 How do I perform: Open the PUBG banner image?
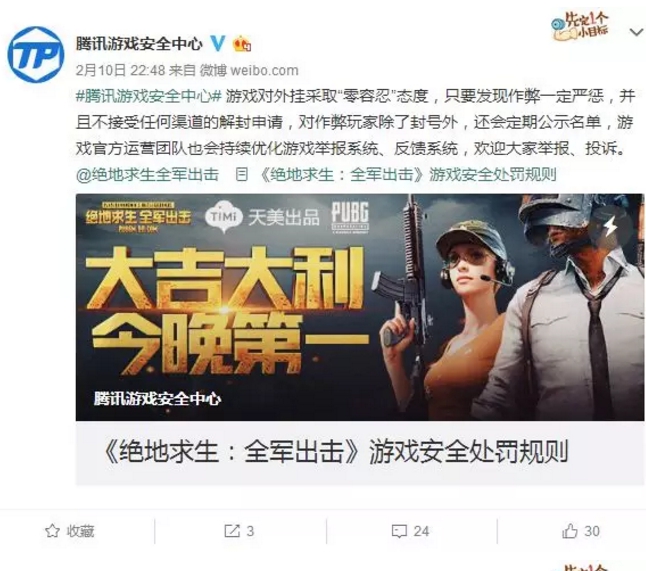click(x=359, y=307)
